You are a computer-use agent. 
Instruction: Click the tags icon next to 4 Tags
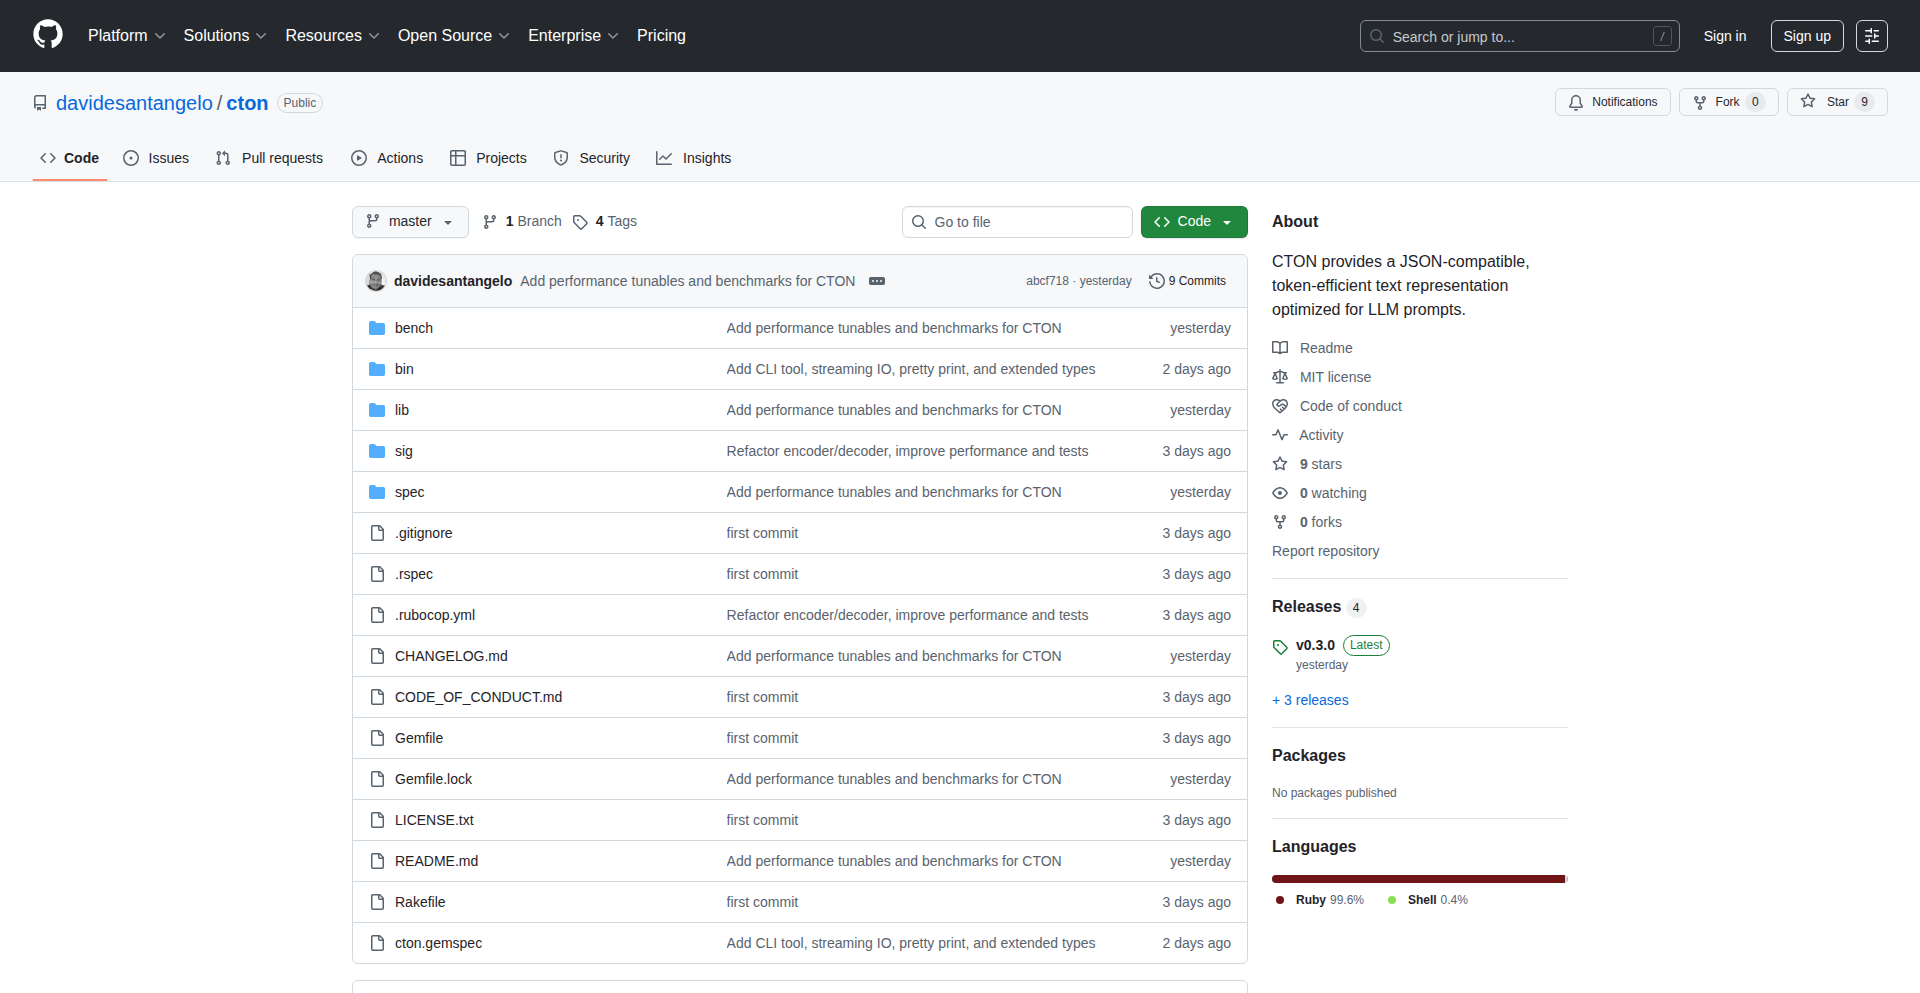[581, 221]
